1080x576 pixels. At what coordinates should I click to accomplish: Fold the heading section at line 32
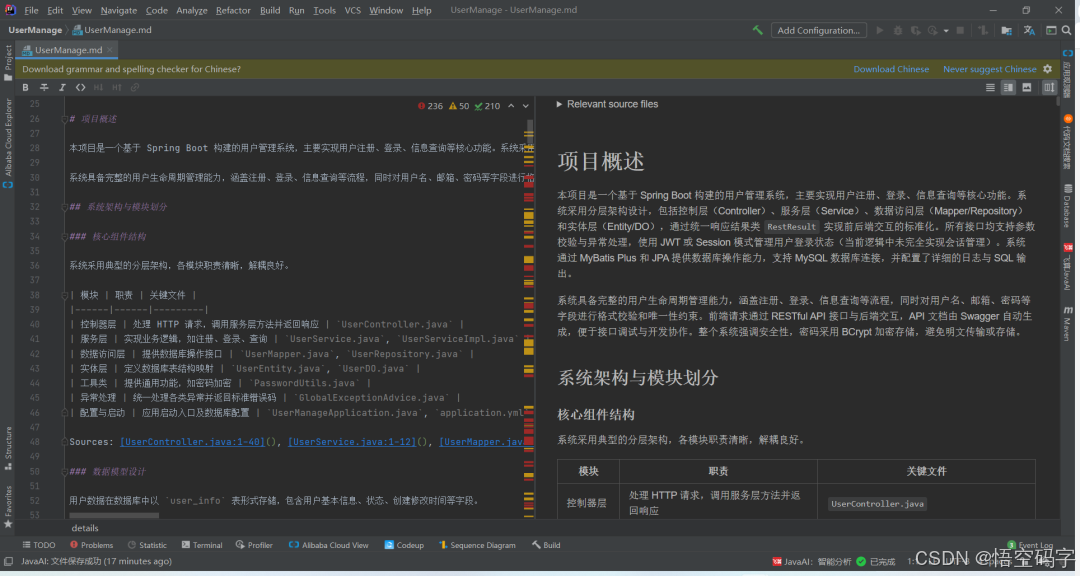coord(64,207)
